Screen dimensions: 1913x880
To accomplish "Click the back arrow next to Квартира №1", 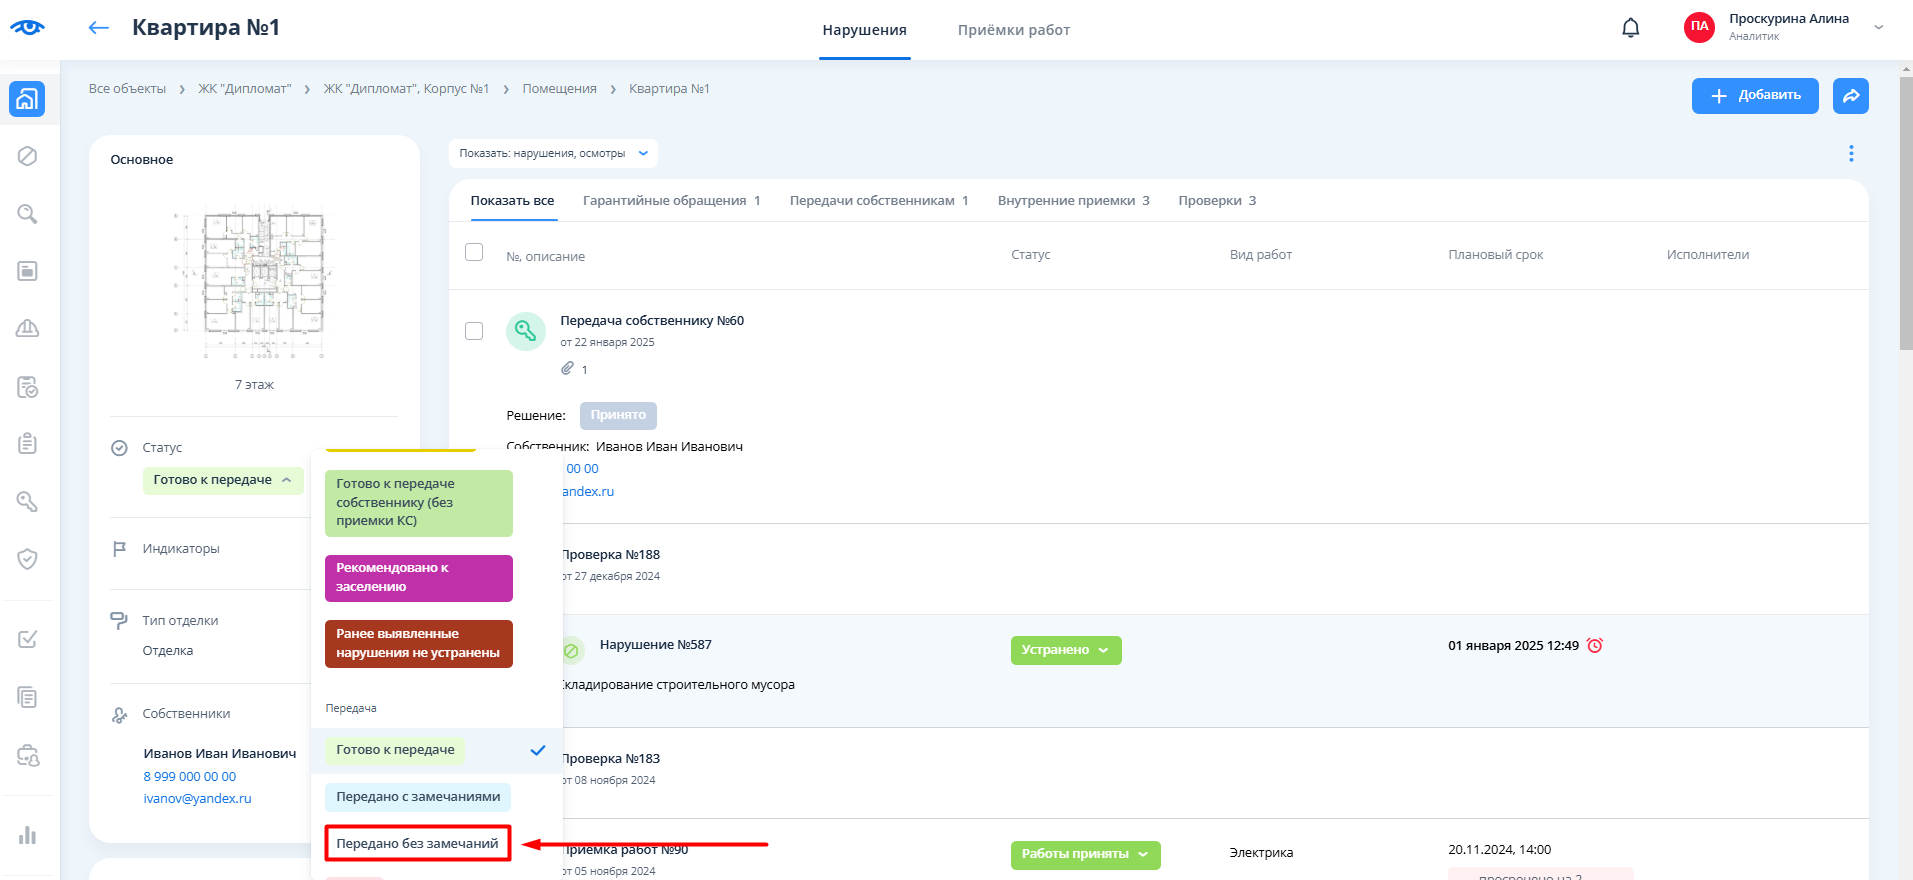I will pyautogui.click(x=98, y=28).
